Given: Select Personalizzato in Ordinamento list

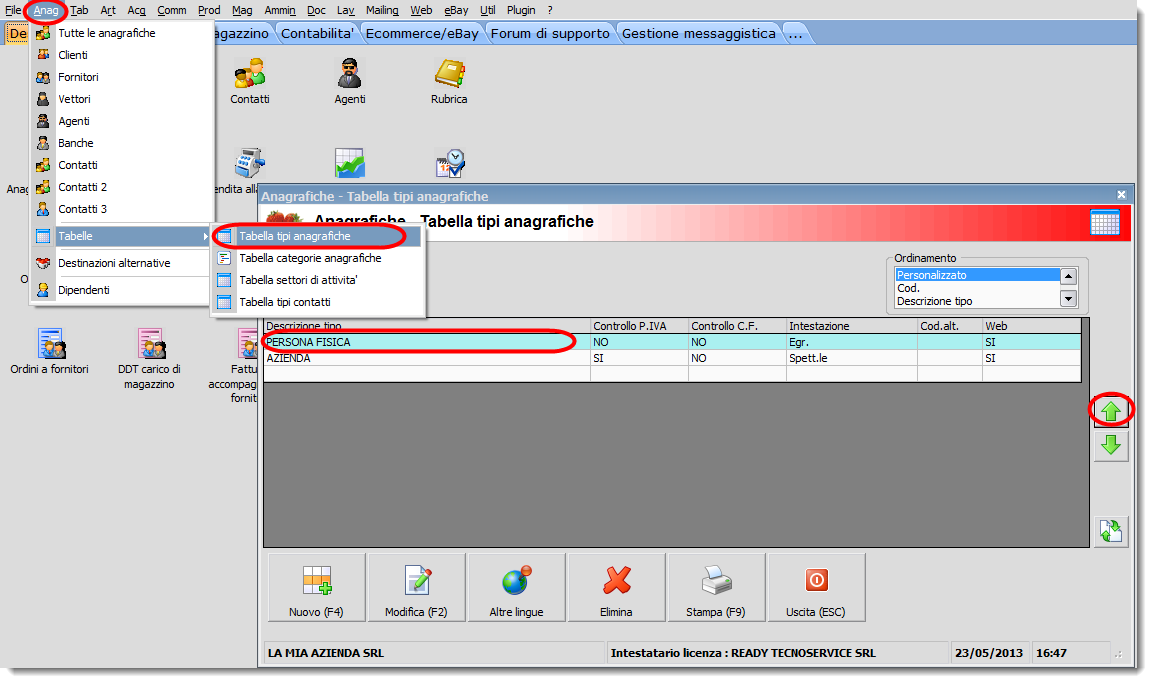Looking at the screenshot, I should [976, 275].
